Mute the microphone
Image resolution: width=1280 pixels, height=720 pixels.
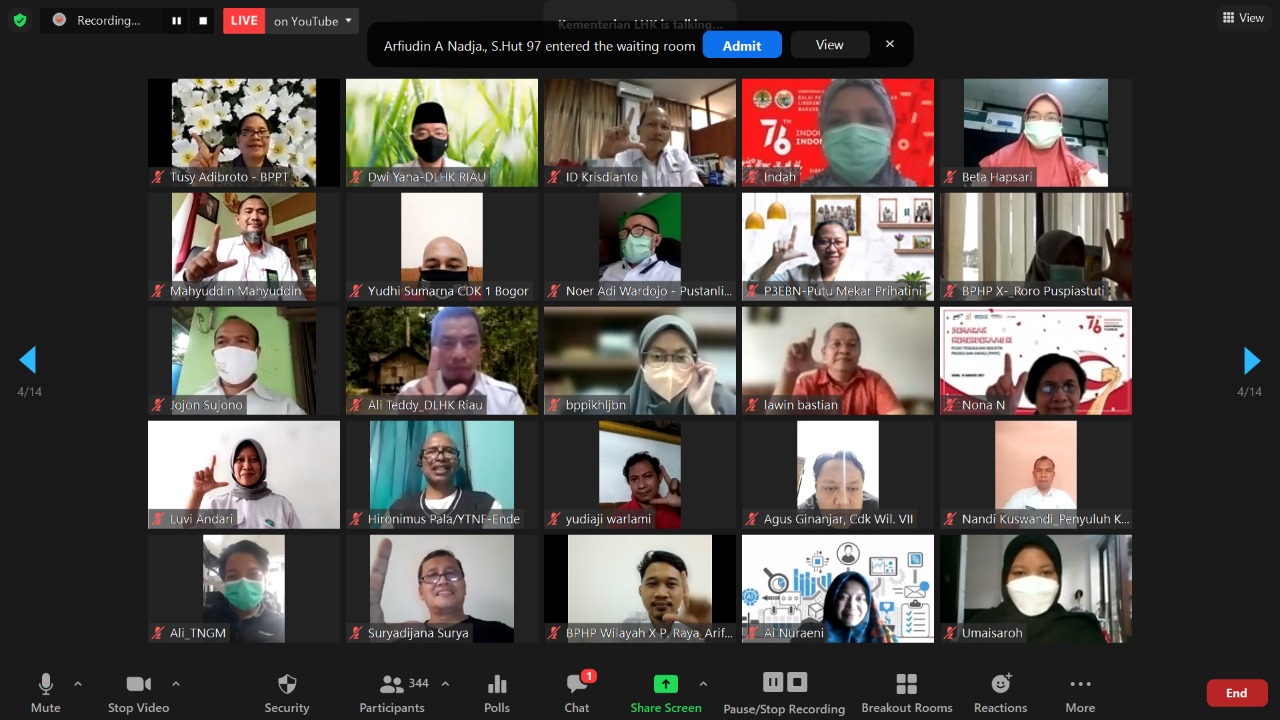(x=45, y=693)
